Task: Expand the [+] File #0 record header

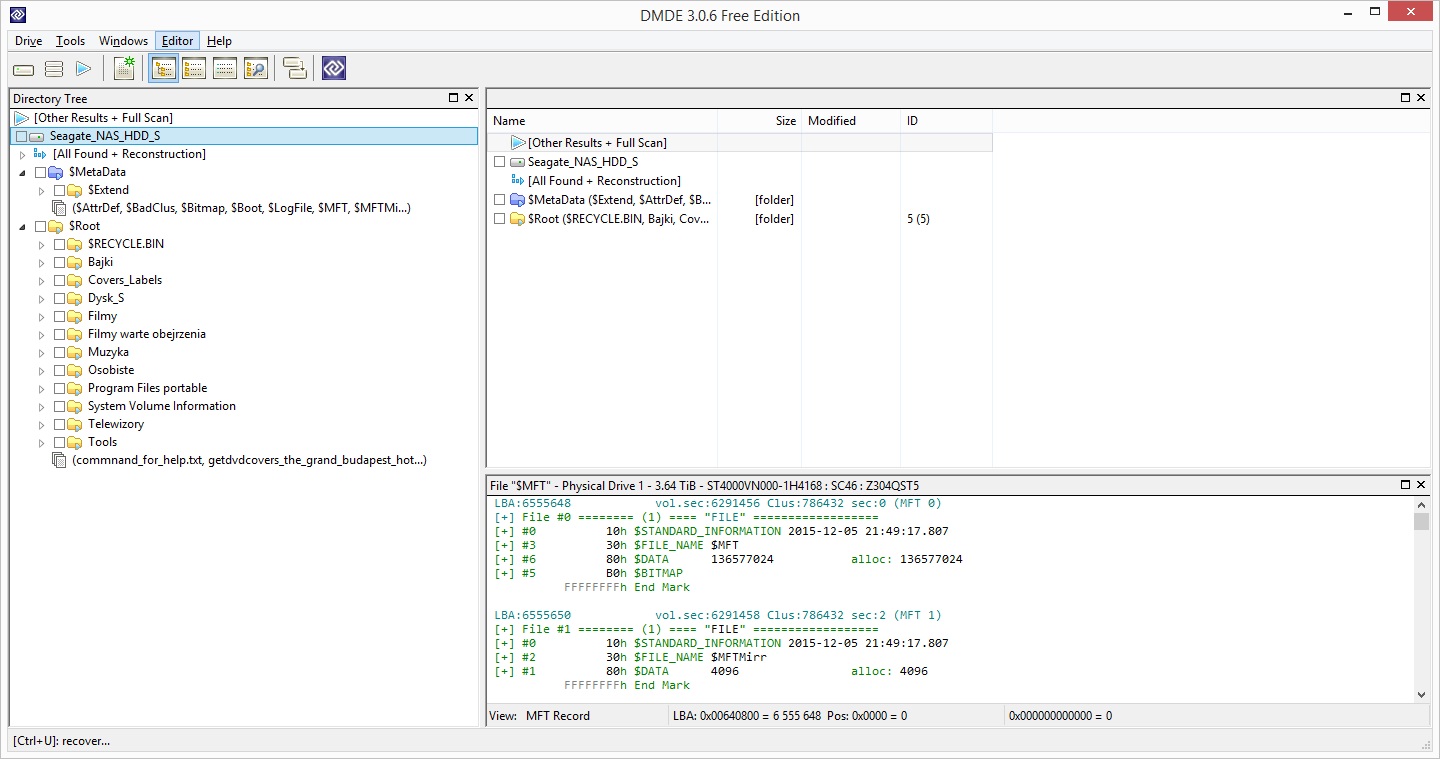Action: [504, 517]
